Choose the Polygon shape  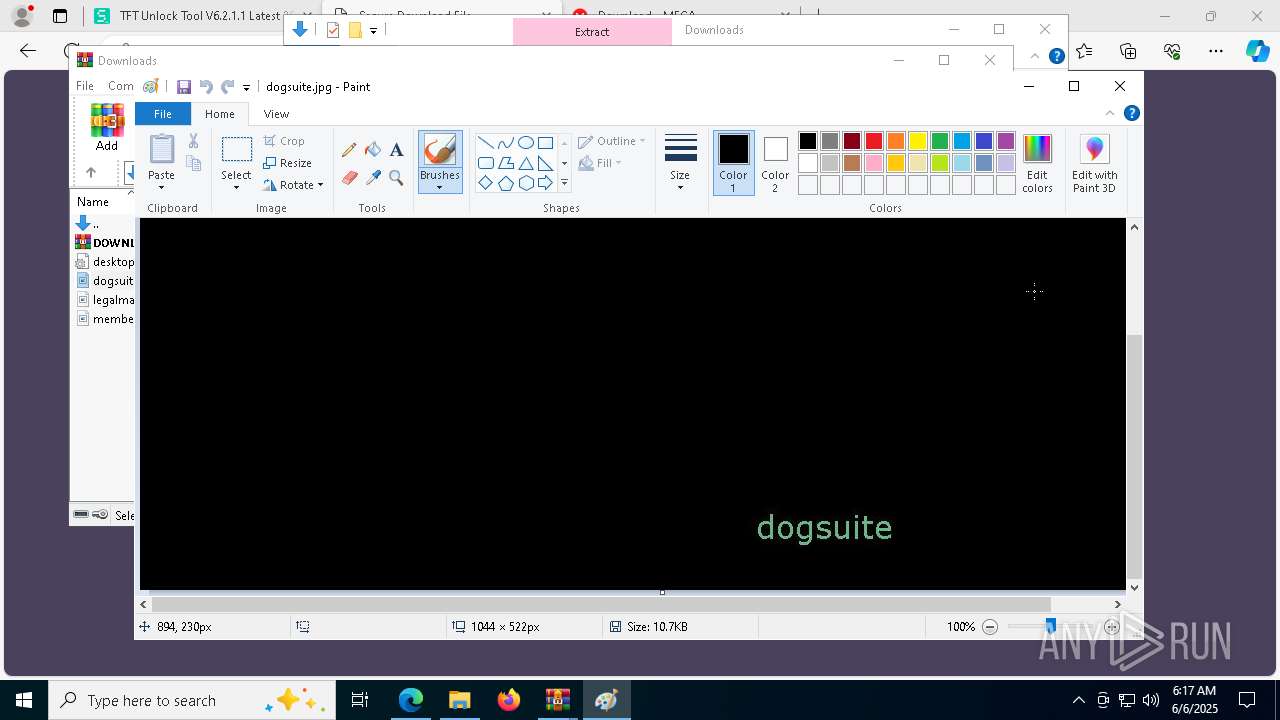click(x=505, y=163)
